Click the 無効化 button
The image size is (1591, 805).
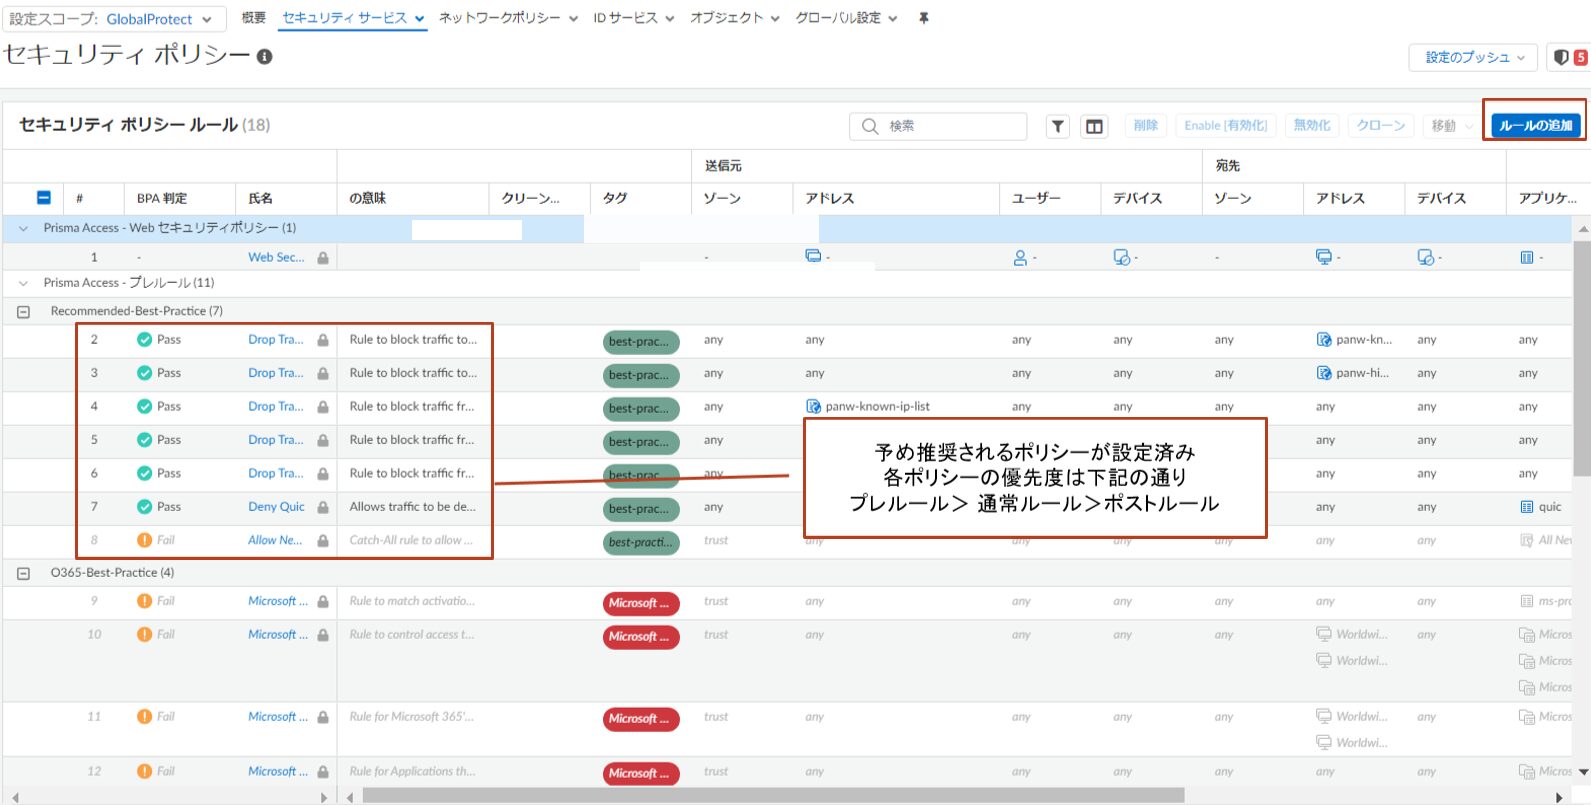pyautogui.click(x=1312, y=126)
